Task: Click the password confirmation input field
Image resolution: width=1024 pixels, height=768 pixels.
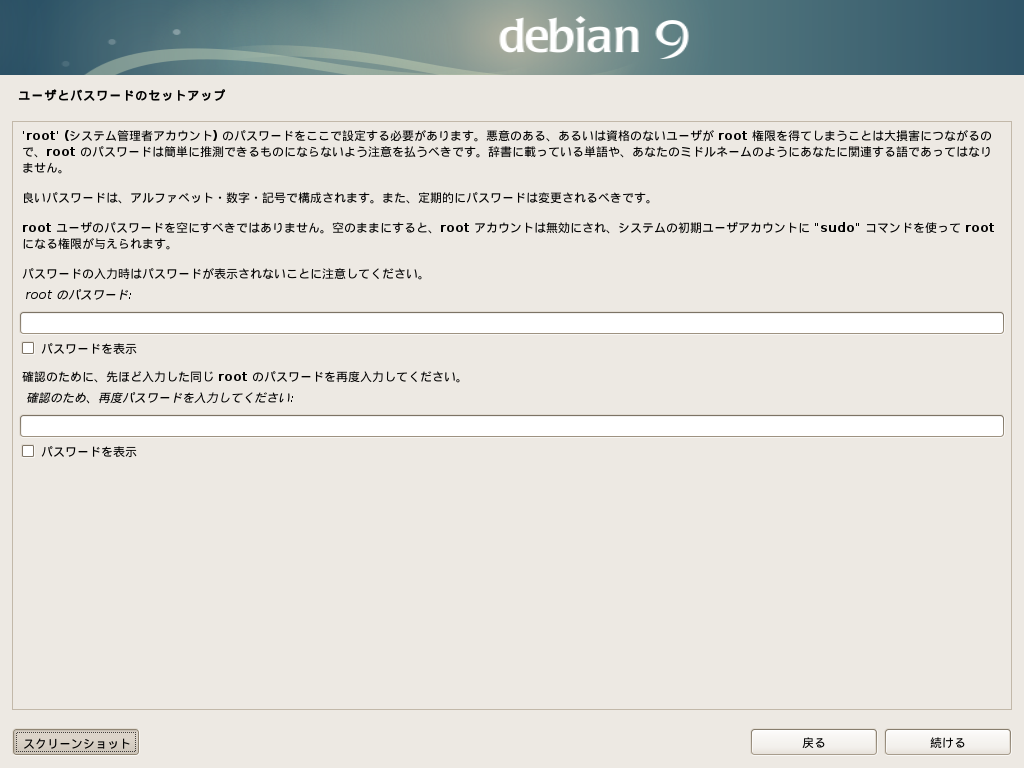Action: point(511,426)
